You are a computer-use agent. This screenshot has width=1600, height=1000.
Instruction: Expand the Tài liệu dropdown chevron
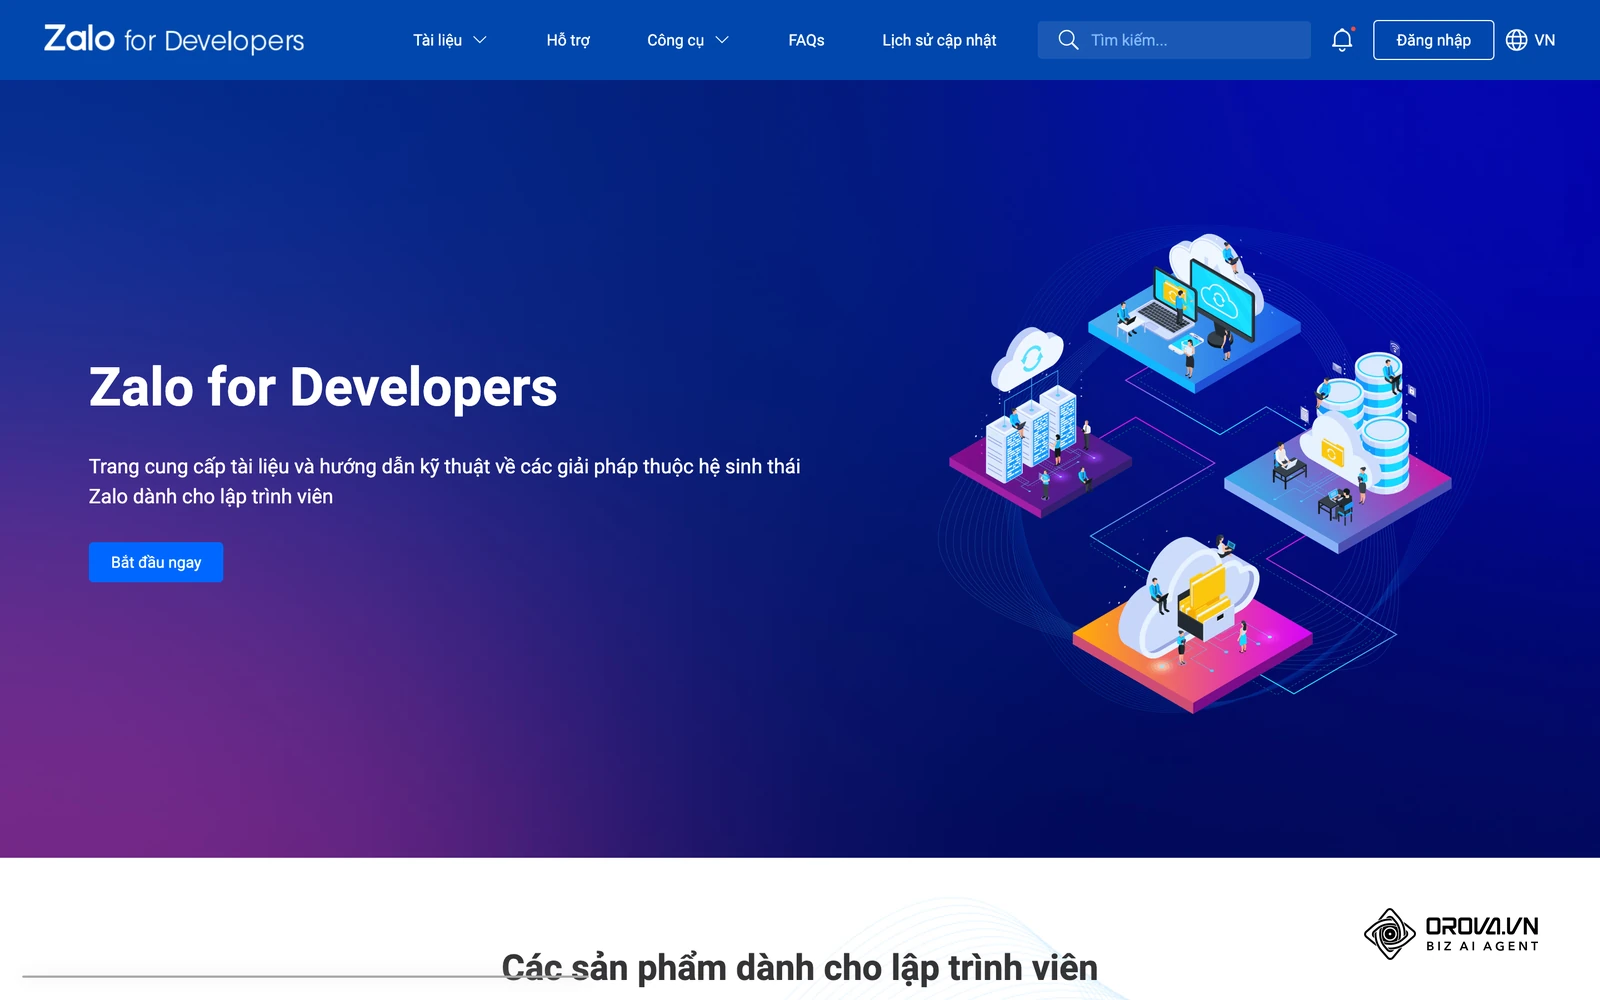coord(480,40)
